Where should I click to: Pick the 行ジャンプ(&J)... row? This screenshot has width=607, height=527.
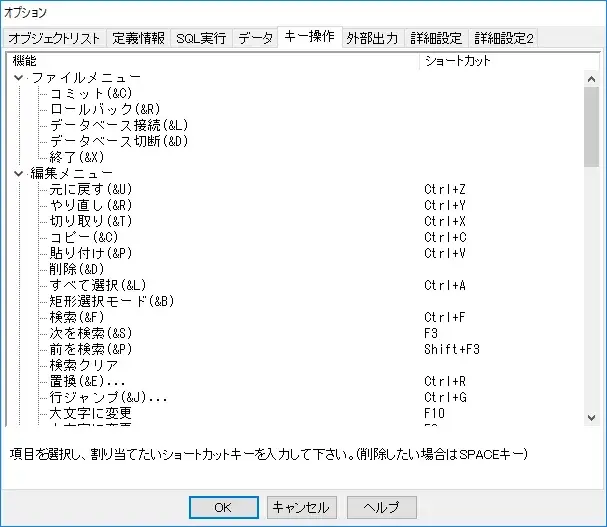tap(108, 397)
